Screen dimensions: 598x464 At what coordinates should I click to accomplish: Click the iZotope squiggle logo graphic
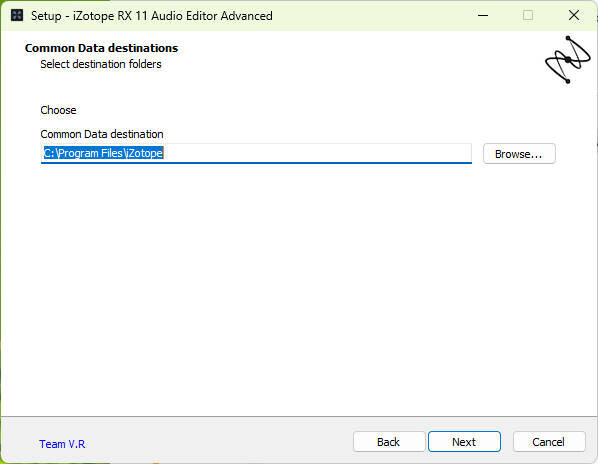pyautogui.click(x=568, y=59)
